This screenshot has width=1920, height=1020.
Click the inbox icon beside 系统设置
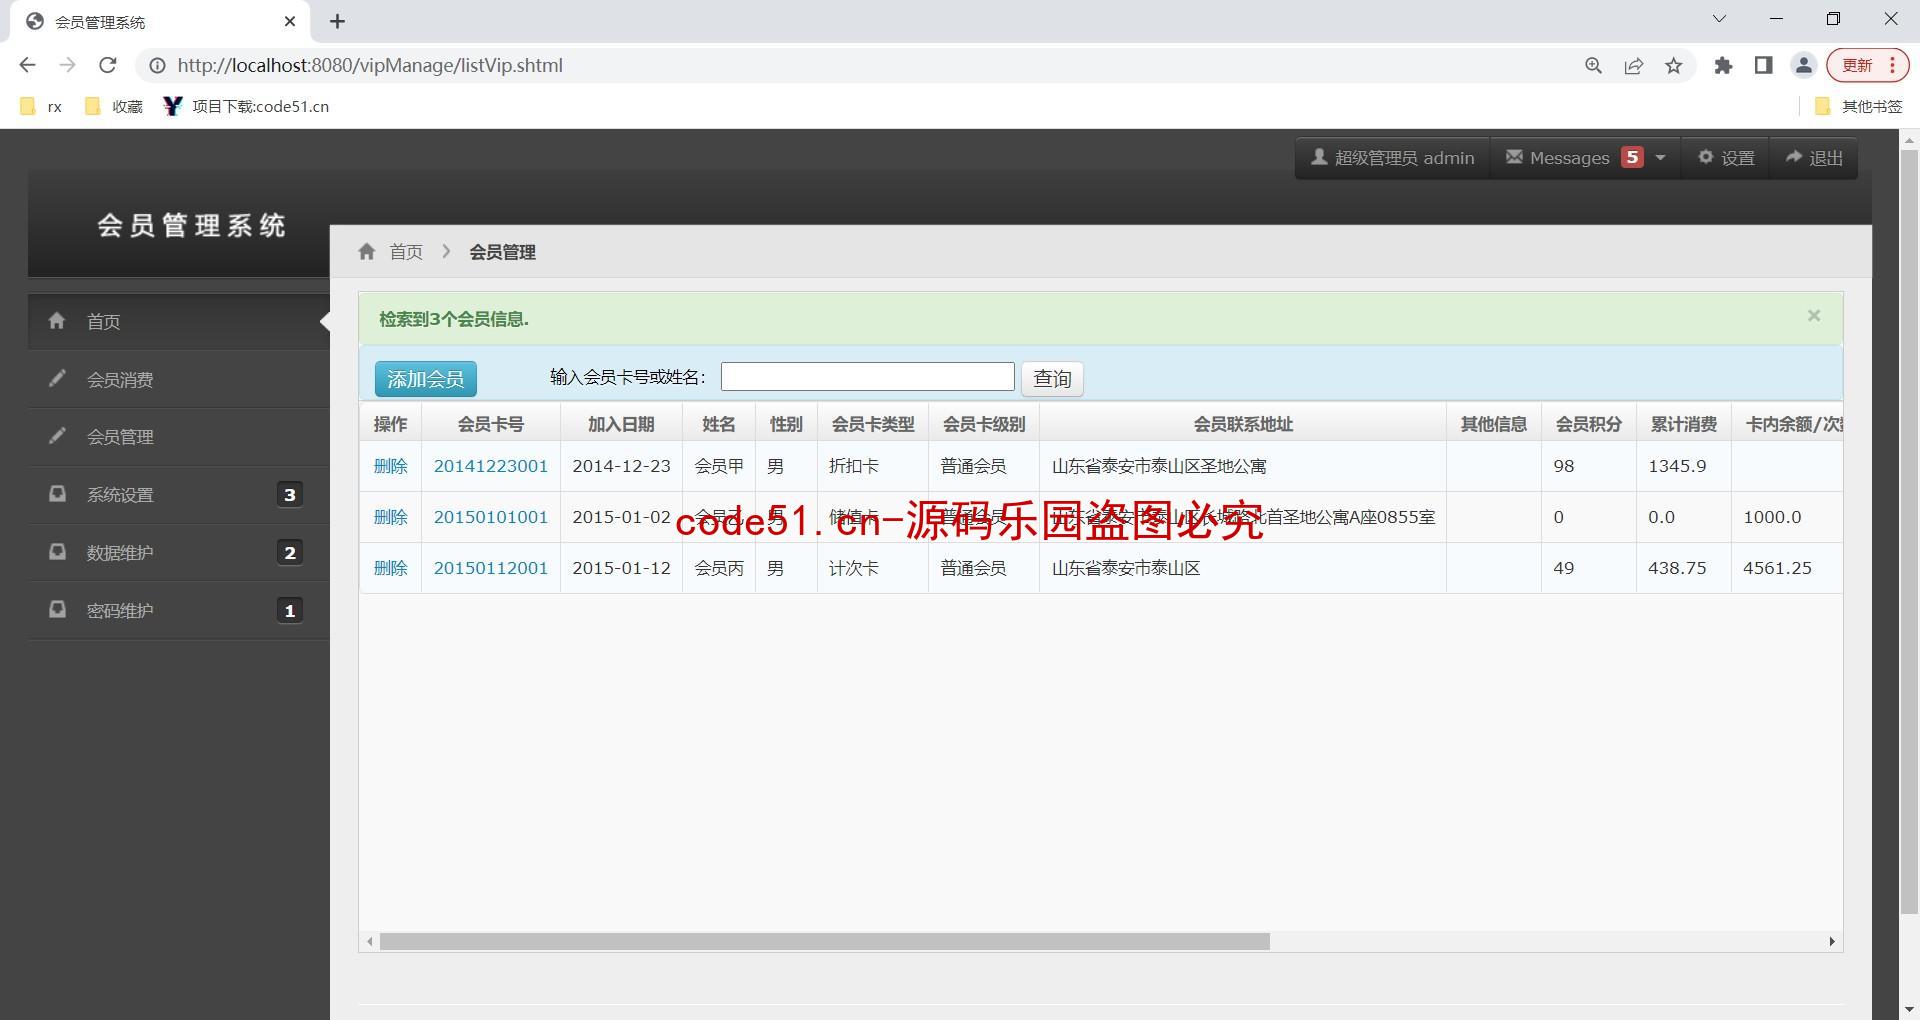click(x=58, y=493)
